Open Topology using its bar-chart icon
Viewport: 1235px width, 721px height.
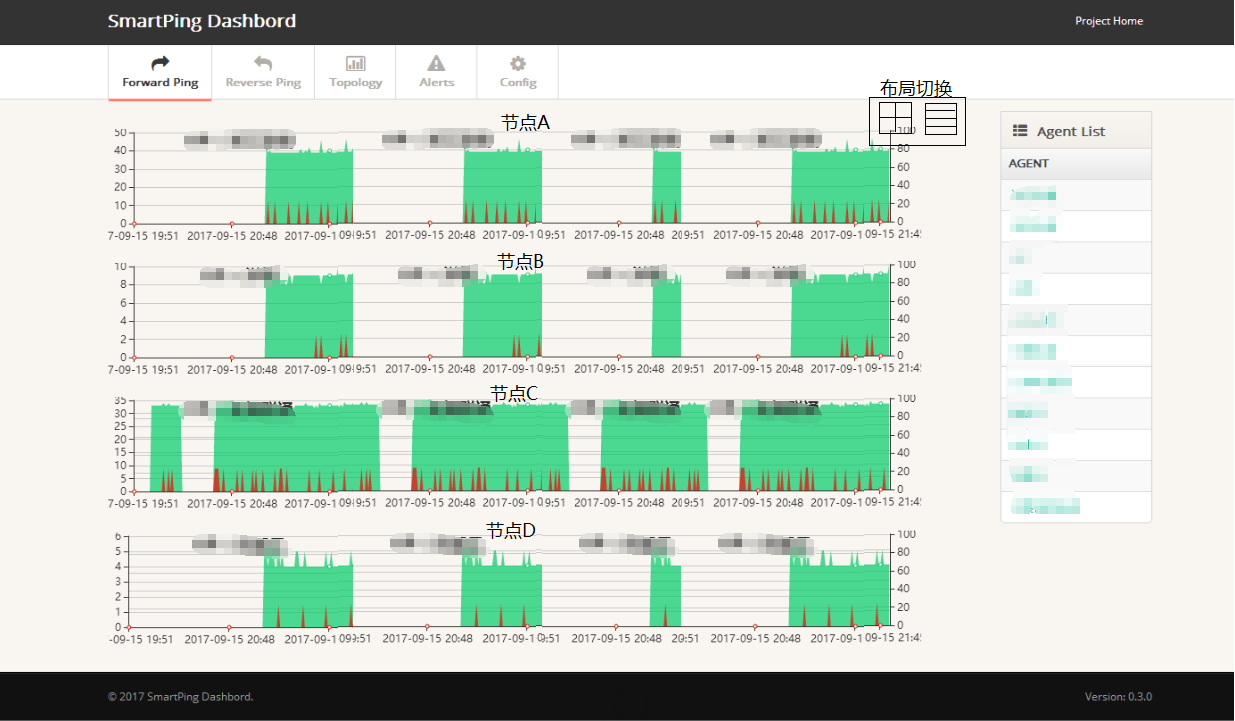click(x=355, y=60)
